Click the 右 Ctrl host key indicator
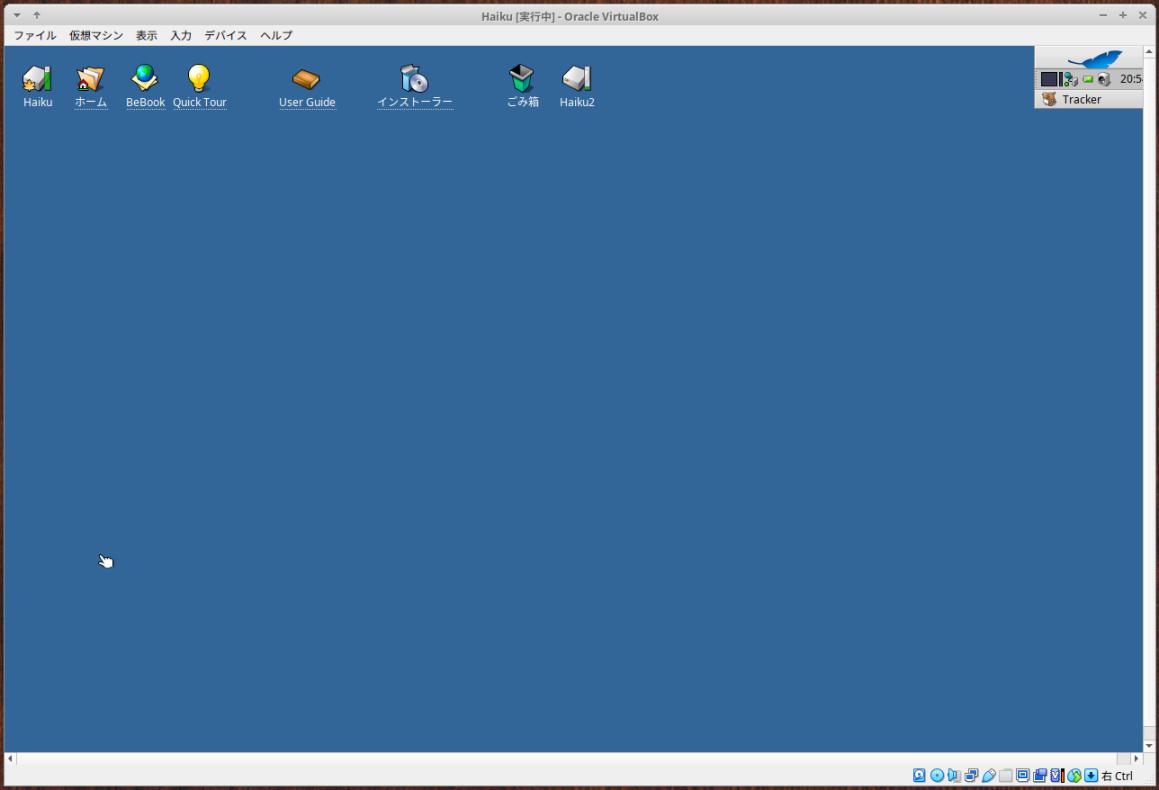 point(1117,775)
